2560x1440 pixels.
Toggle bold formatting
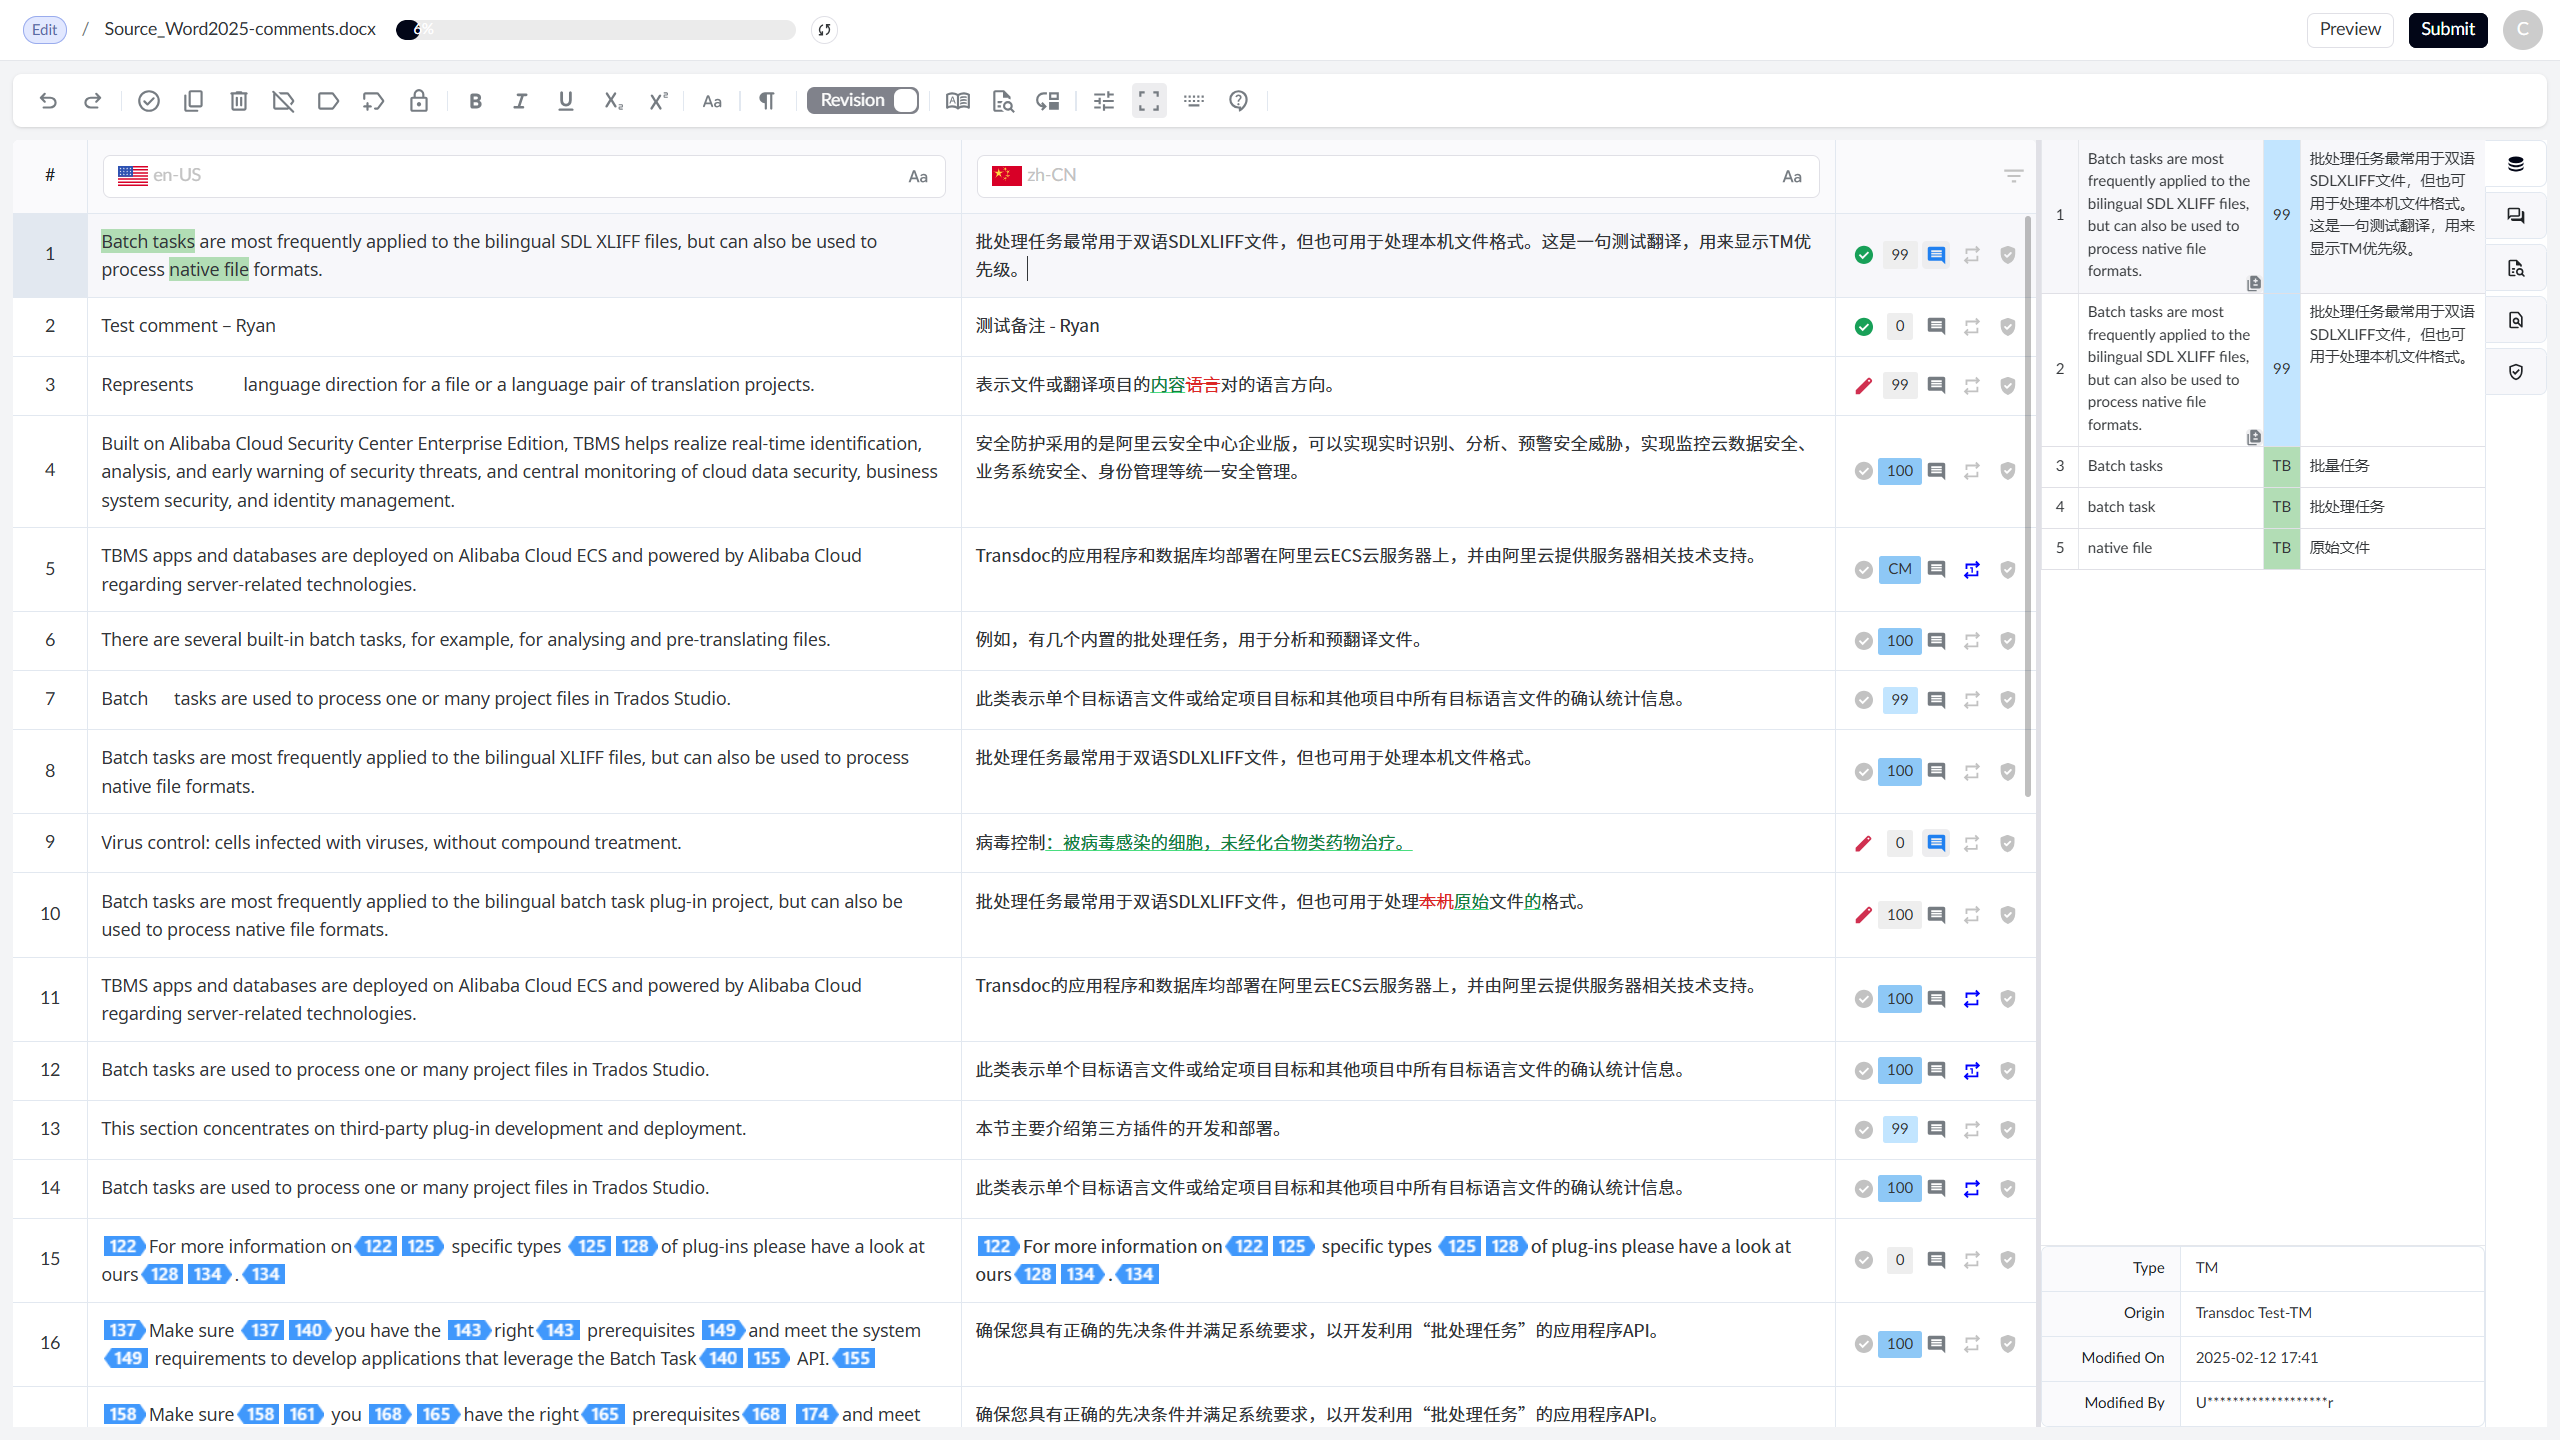coord(475,101)
